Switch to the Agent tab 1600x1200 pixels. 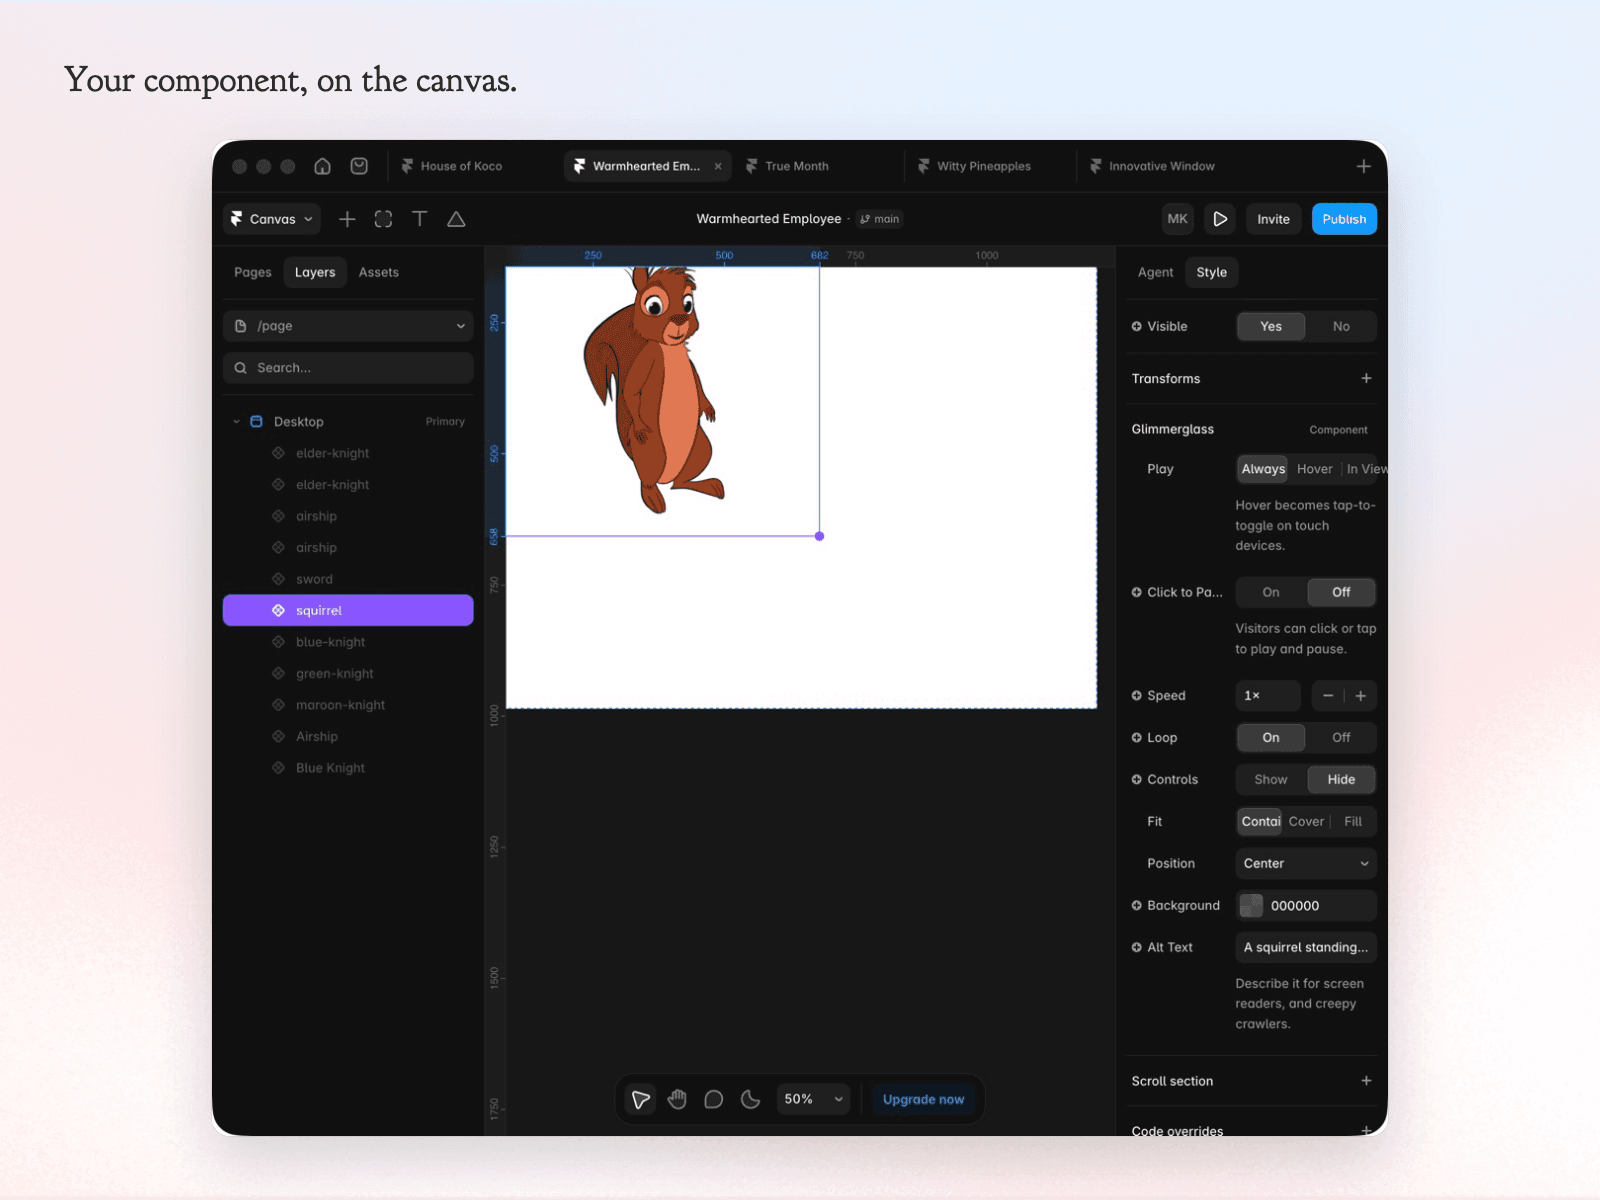click(x=1155, y=272)
